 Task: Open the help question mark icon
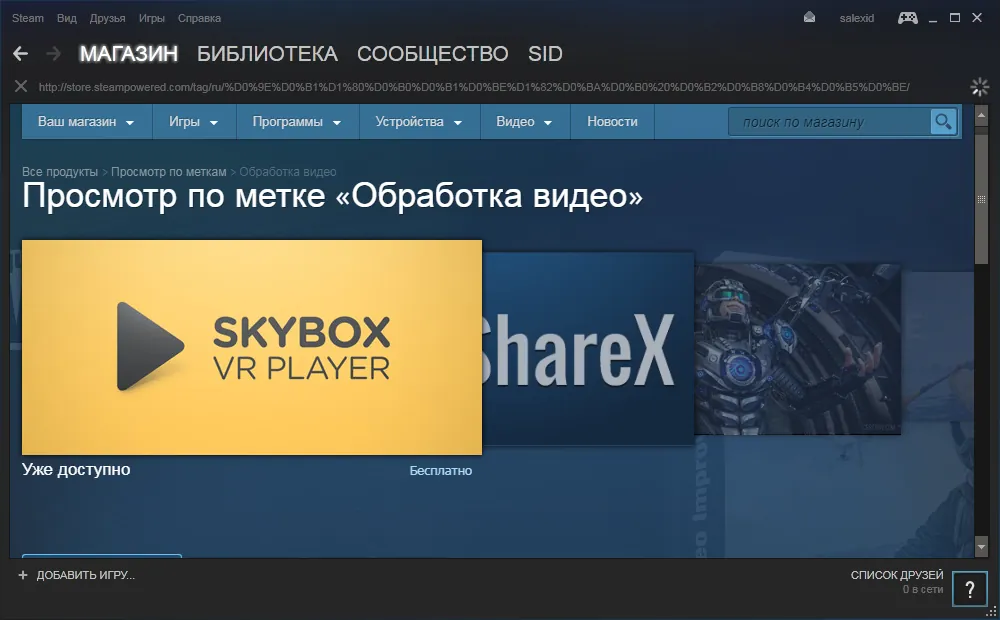pos(969,590)
